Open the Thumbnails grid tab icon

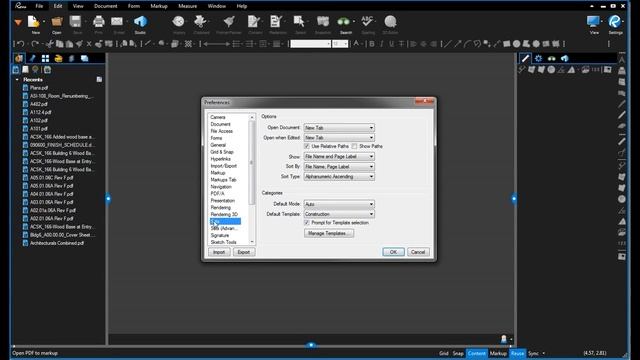point(45,58)
